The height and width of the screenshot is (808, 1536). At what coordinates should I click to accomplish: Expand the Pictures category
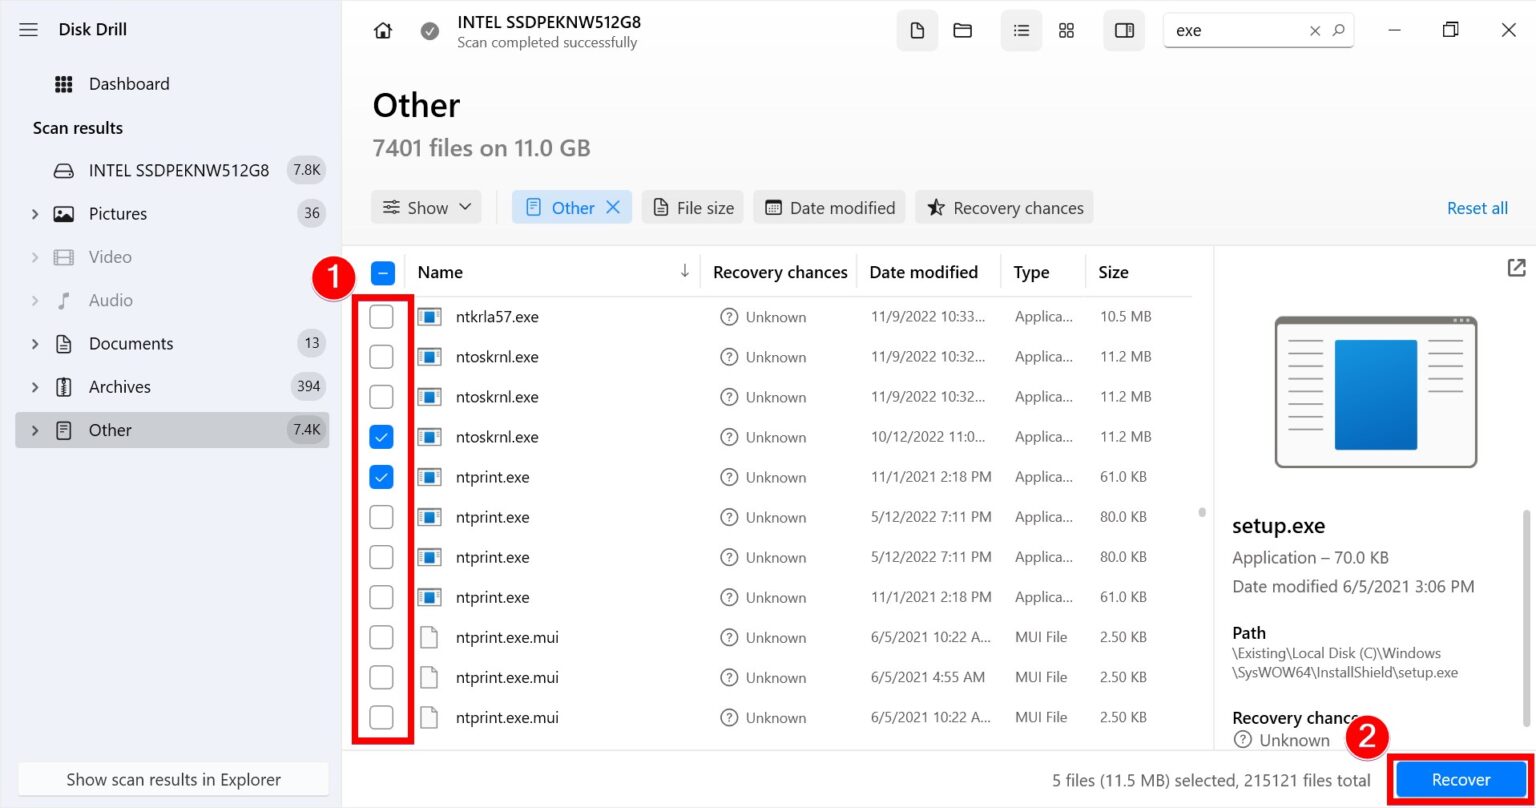(36, 213)
